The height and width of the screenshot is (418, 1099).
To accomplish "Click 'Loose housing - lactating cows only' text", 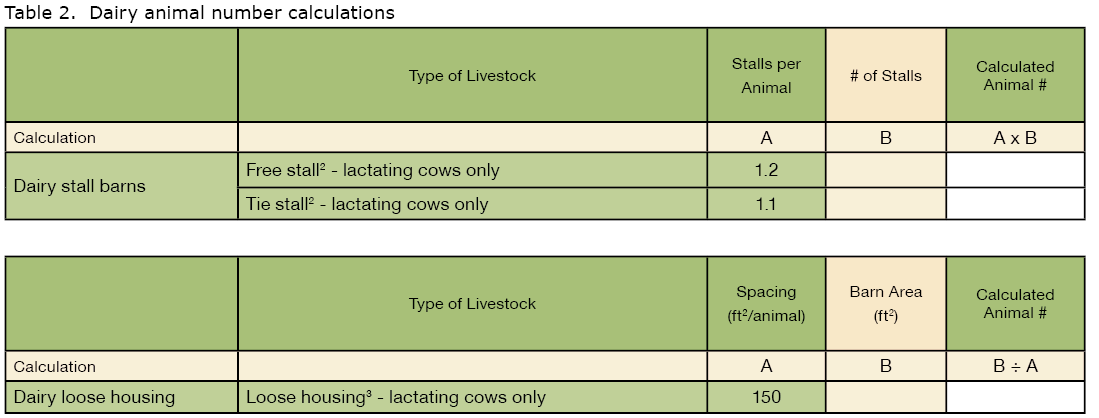I will point(395,397).
